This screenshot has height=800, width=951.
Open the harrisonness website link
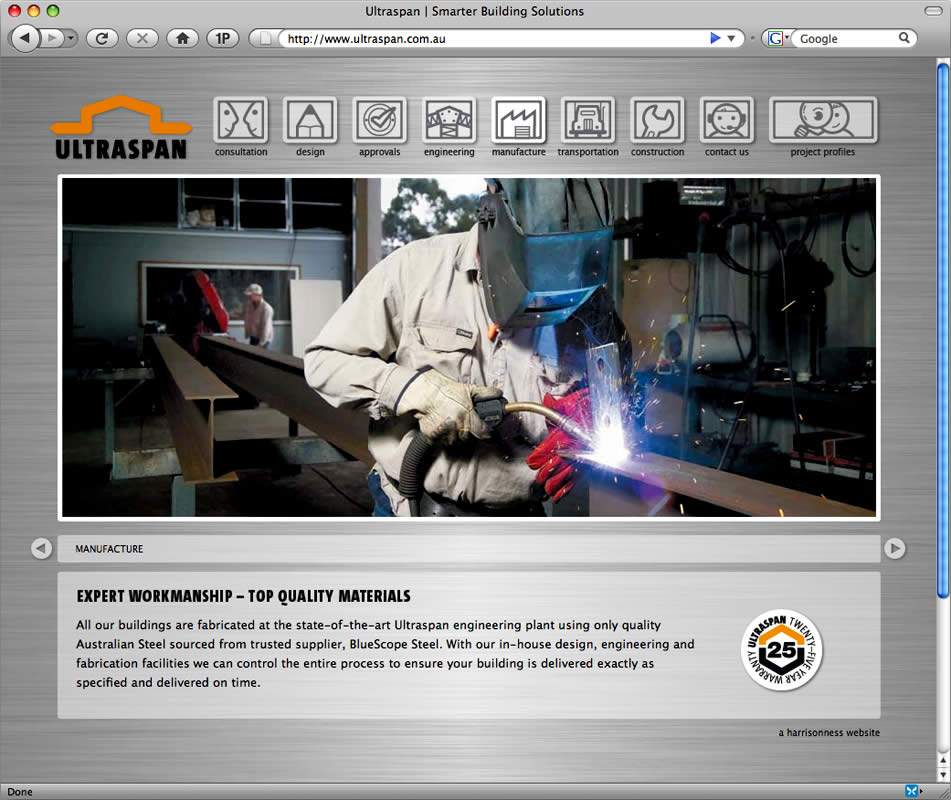click(828, 733)
